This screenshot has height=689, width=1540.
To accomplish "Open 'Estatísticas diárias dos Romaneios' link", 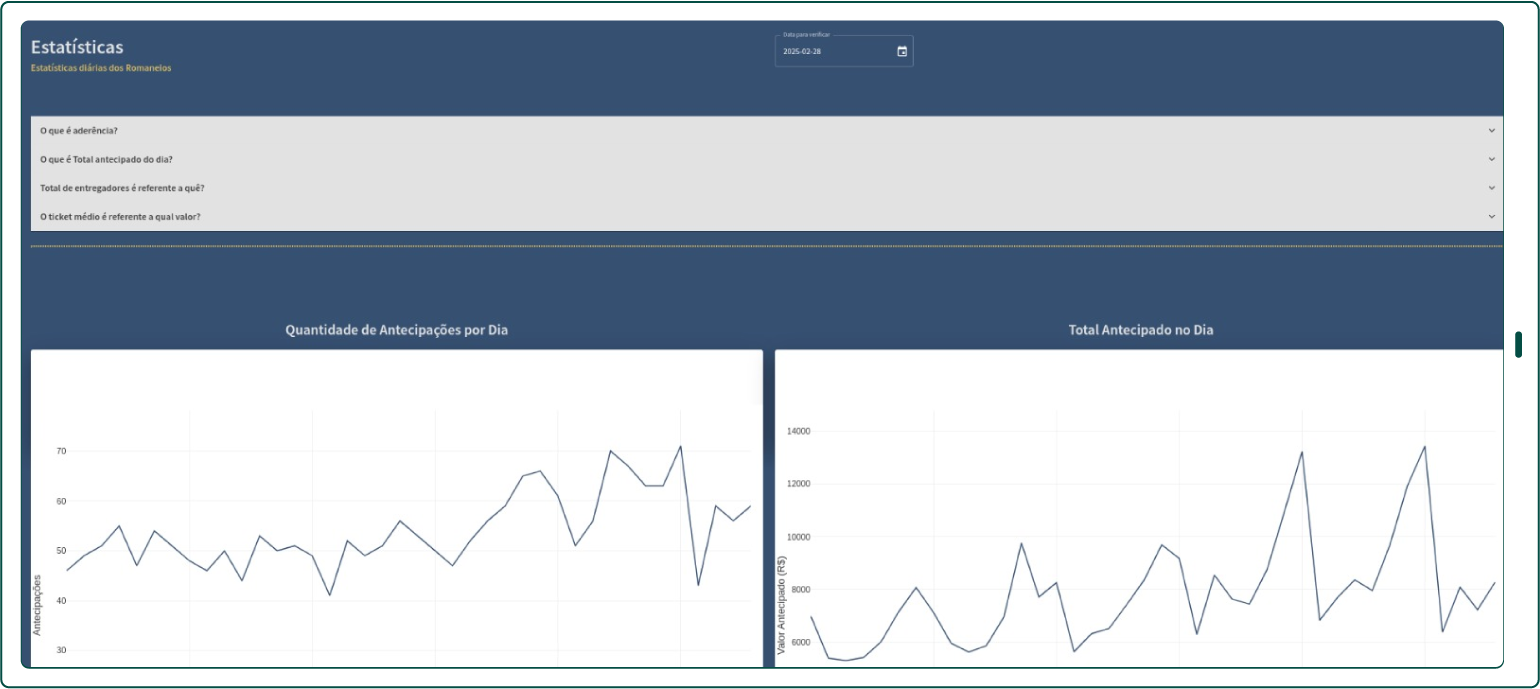I will click(x=101, y=68).
